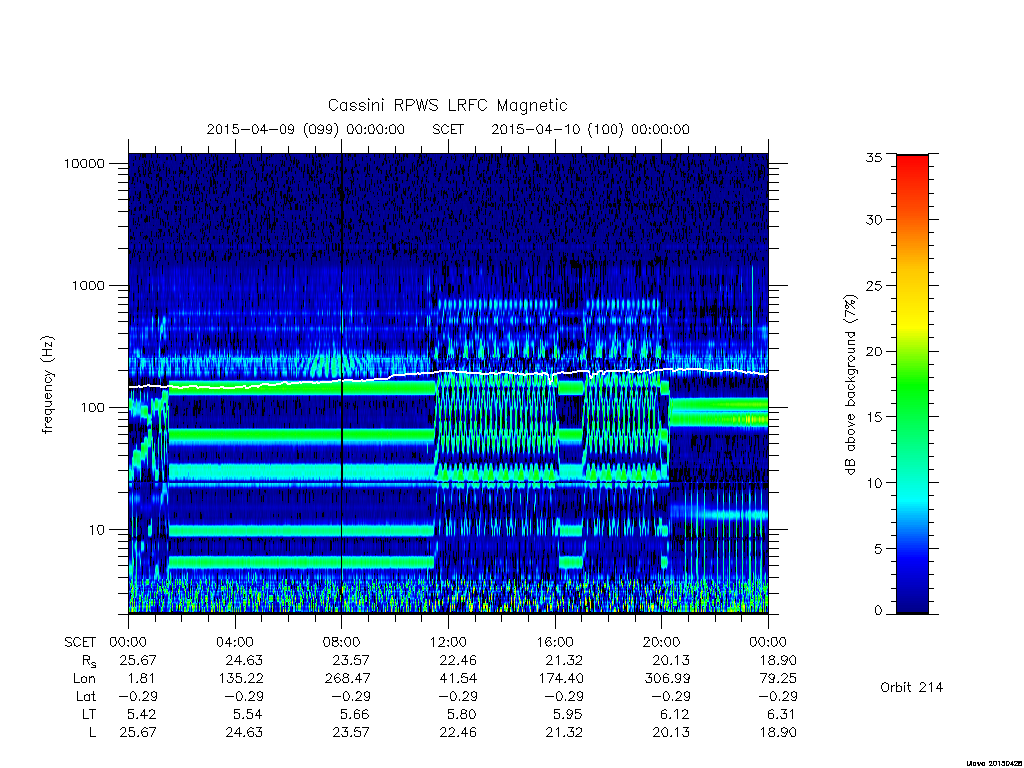
Task: Click the LT value "5.95"
Action: pyautogui.click(x=569, y=714)
